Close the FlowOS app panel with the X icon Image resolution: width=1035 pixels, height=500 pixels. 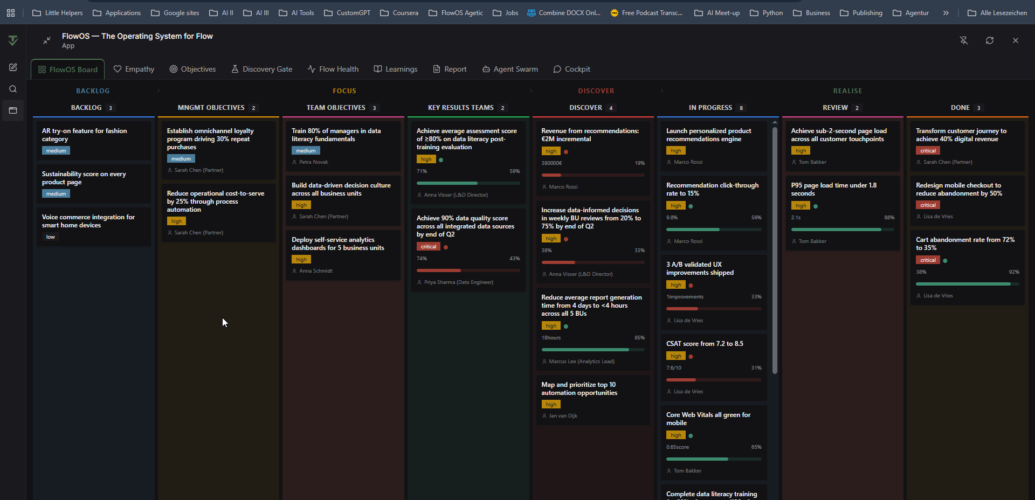pyautogui.click(x=1016, y=40)
